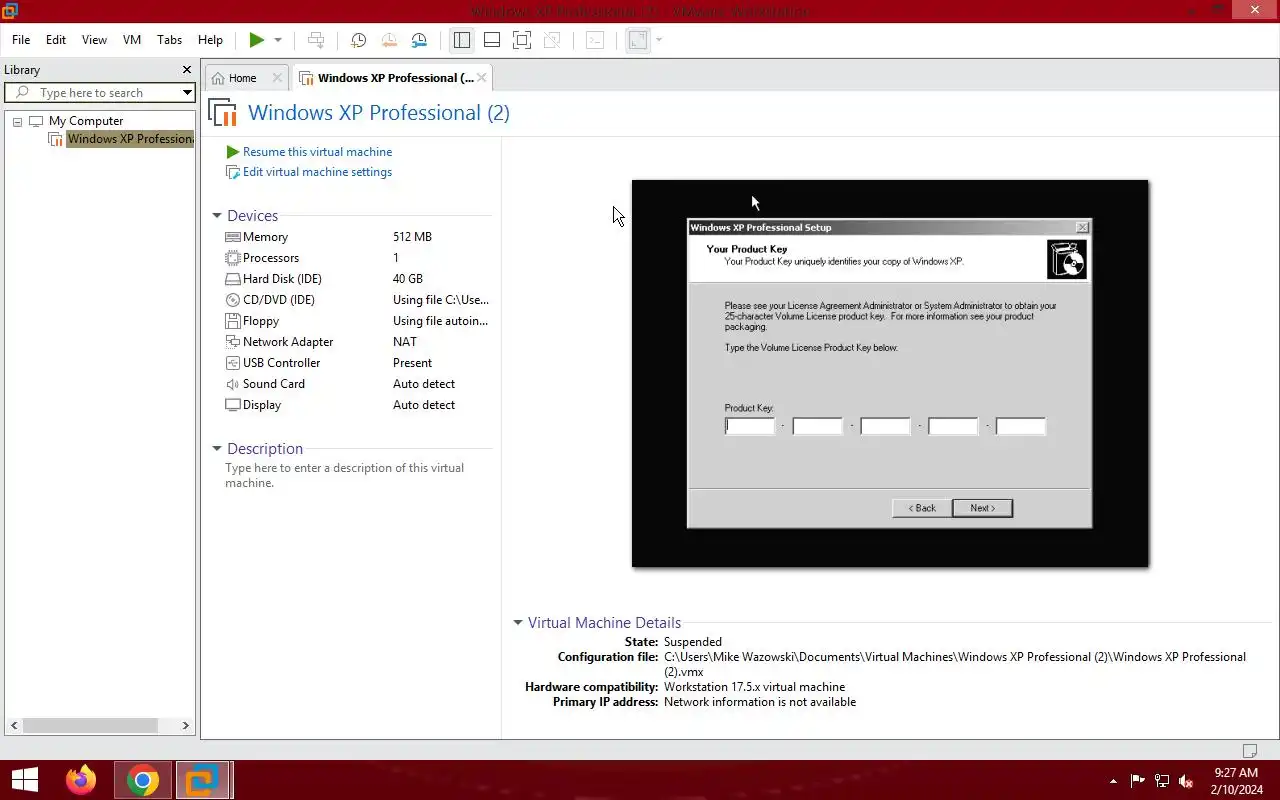
Task: Select My Computer in the Library tree
Action: coord(86,121)
